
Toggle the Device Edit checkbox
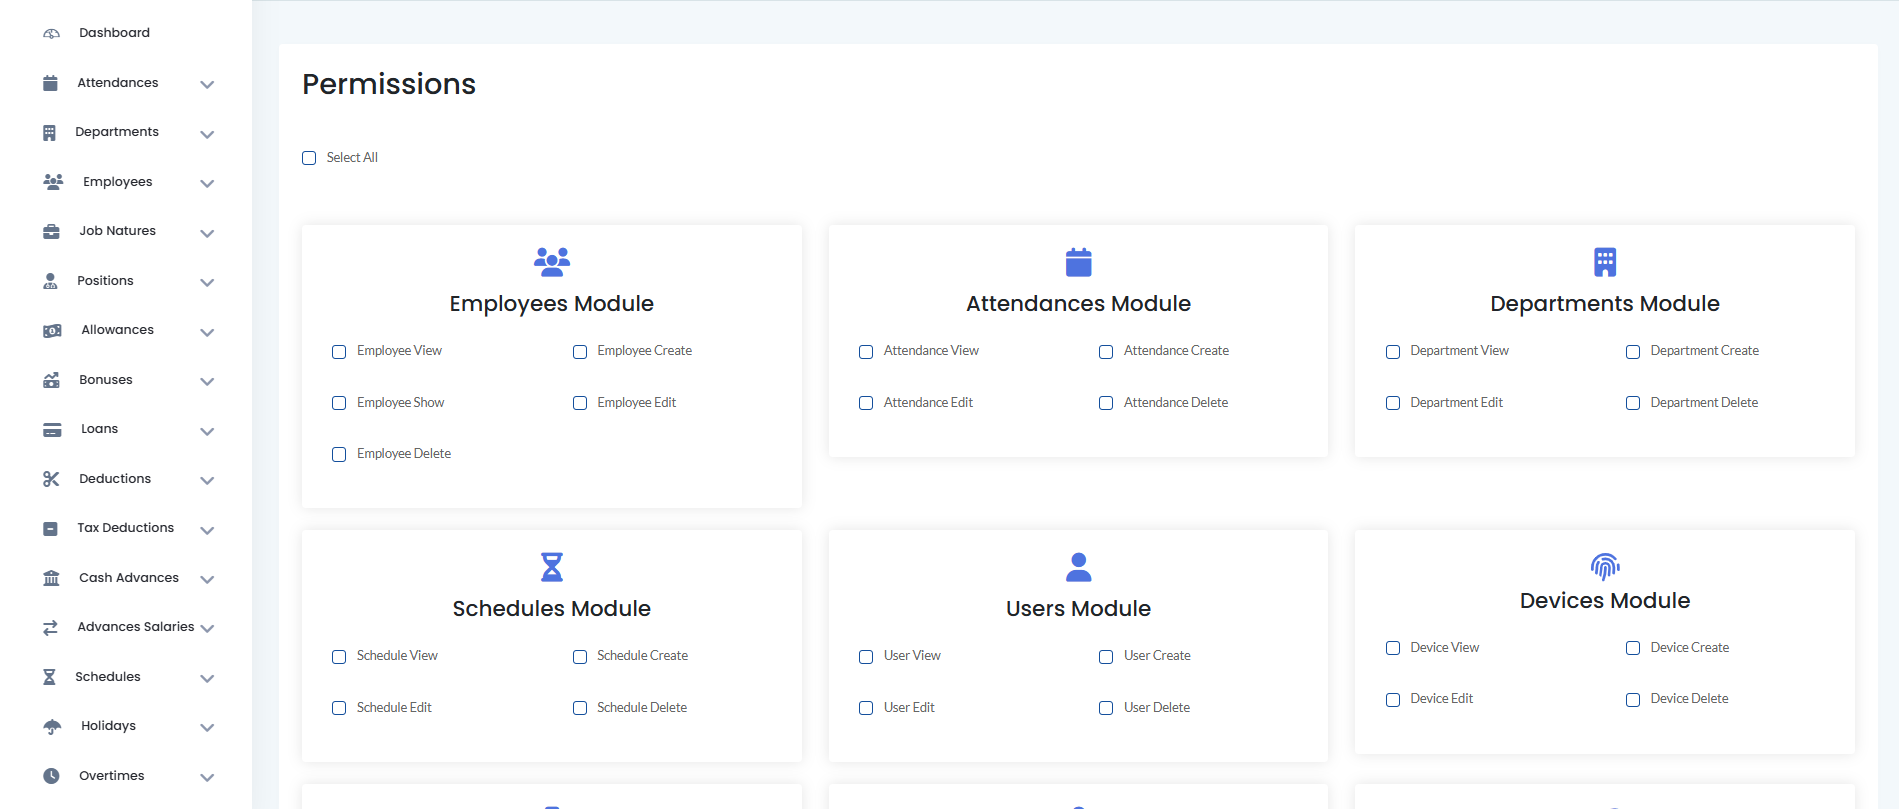click(1392, 700)
